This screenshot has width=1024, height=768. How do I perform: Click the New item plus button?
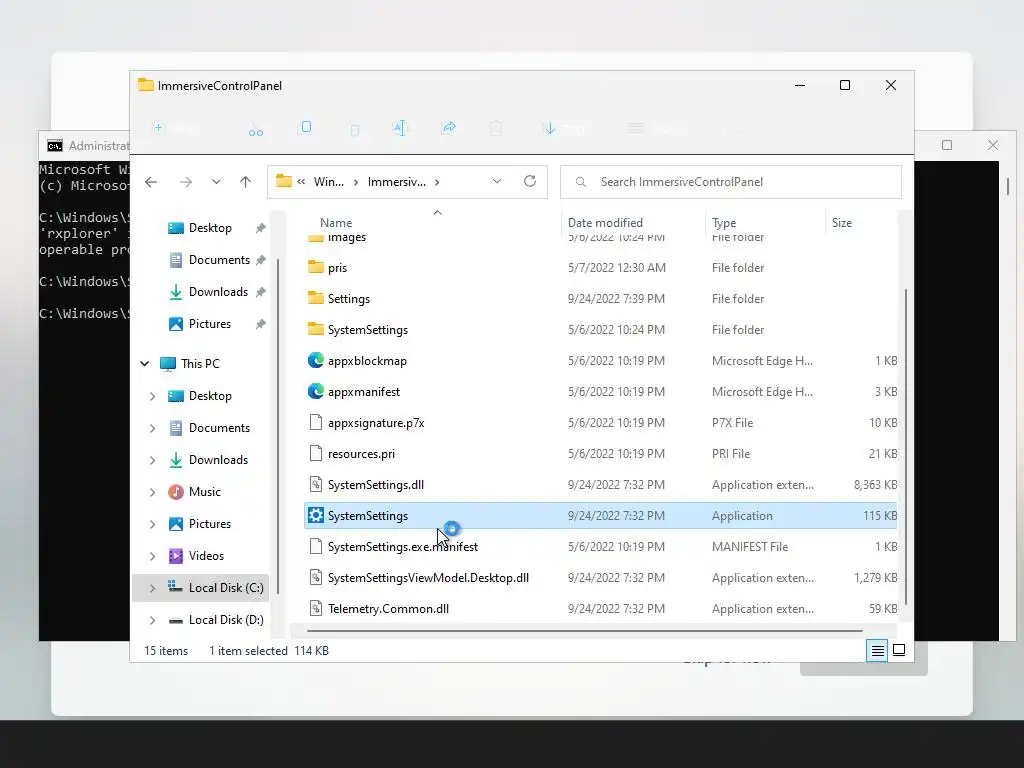[175, 128]
